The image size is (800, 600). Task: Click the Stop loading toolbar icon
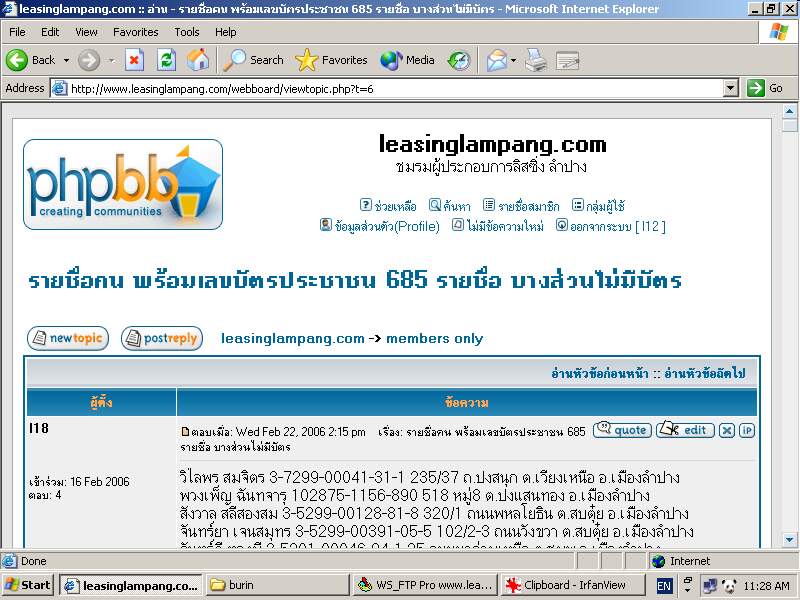(134, 60)
